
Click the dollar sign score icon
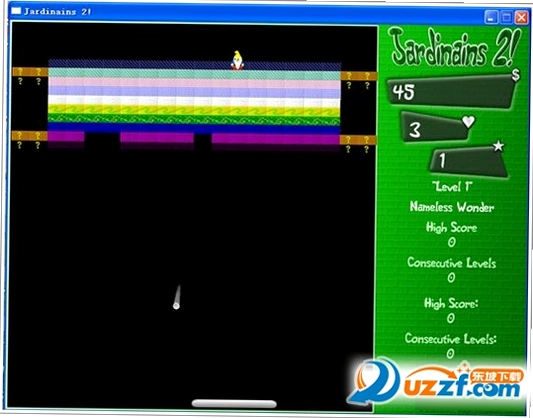click(516, 75)
